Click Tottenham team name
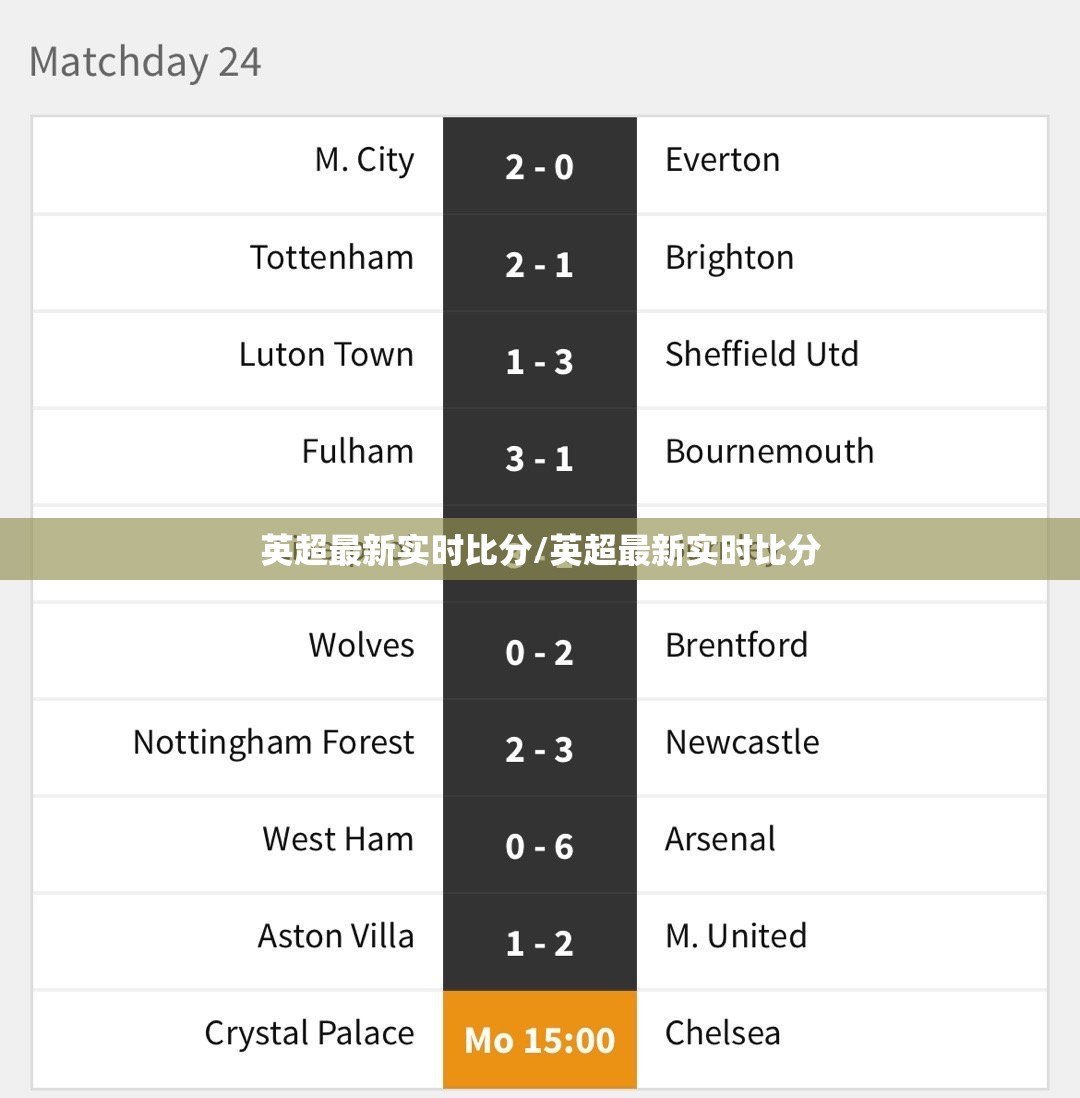 [332, 257]
